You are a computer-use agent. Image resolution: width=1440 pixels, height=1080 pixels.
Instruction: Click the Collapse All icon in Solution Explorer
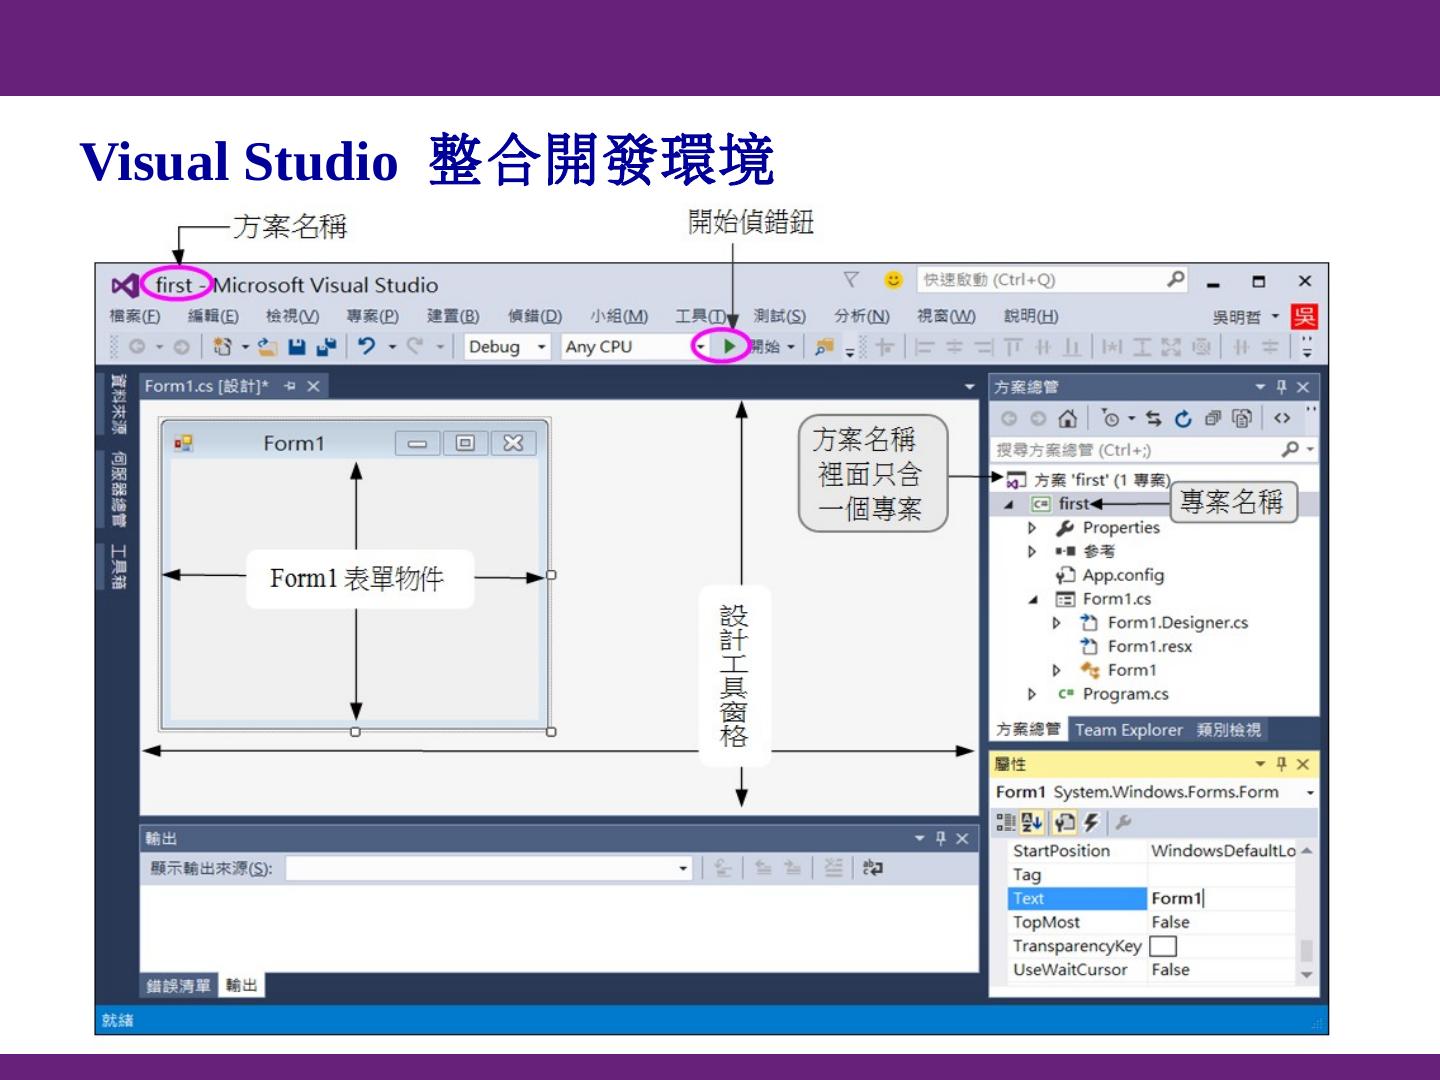coord(1212,419)
